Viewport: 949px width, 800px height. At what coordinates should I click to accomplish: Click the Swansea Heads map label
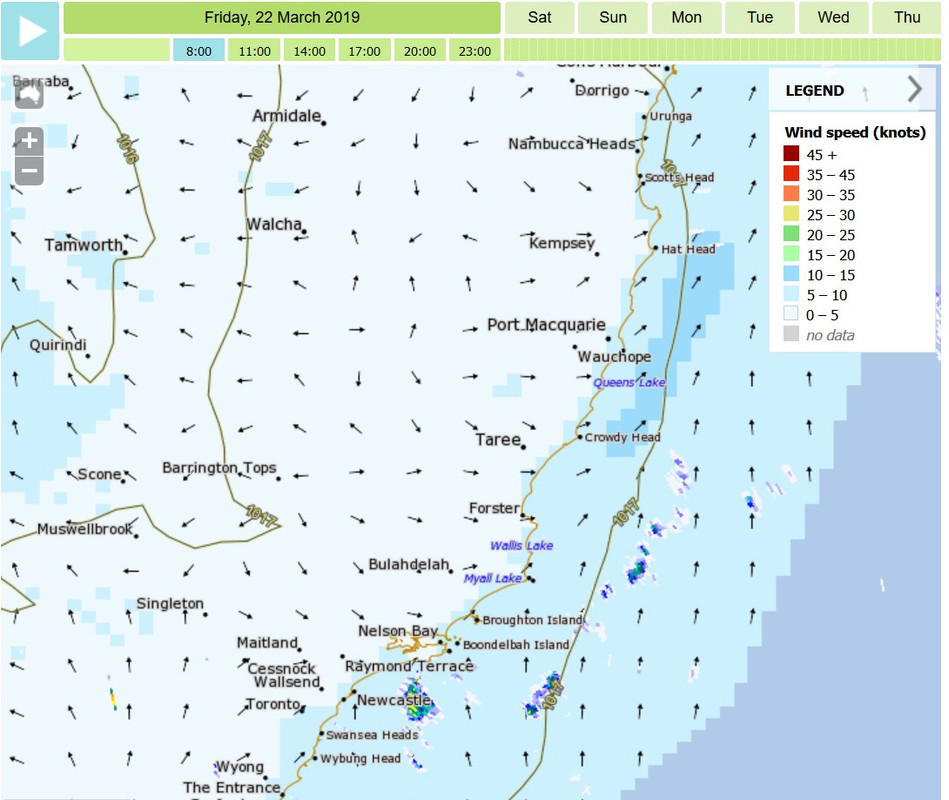[x=372, y=735]
